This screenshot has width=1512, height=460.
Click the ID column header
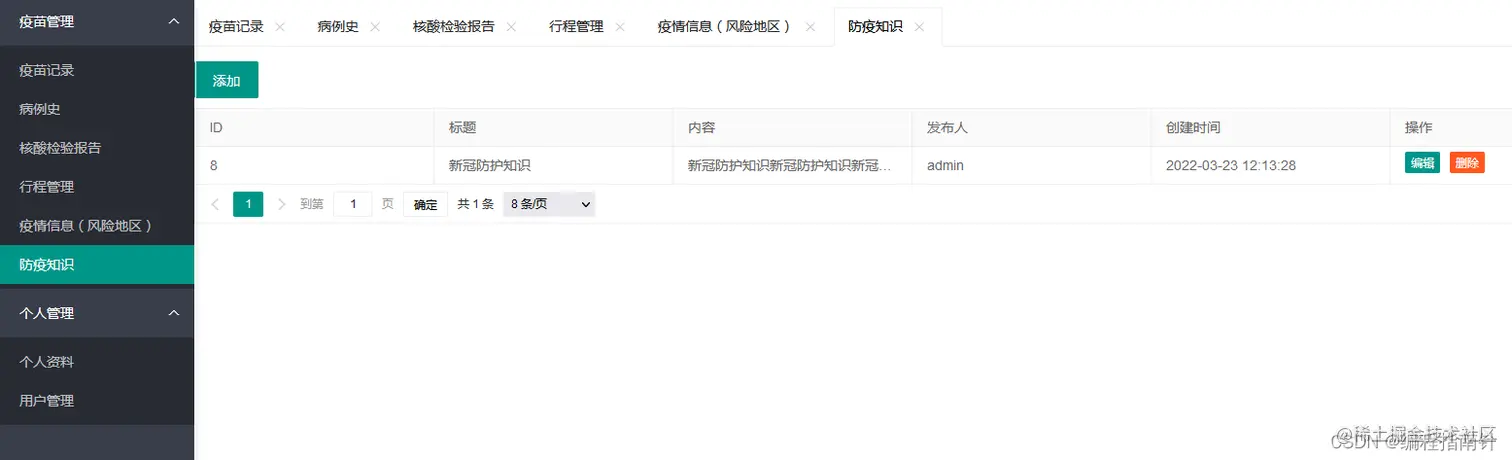[315, 128]
